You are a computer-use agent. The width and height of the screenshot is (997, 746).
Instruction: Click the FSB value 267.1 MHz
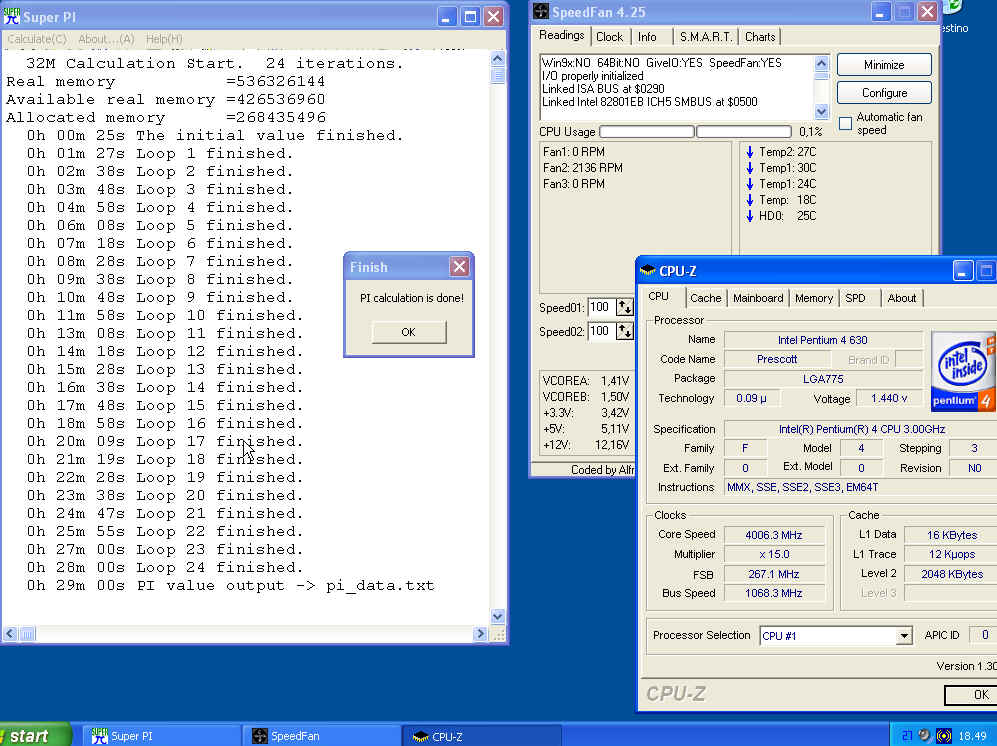774,574
